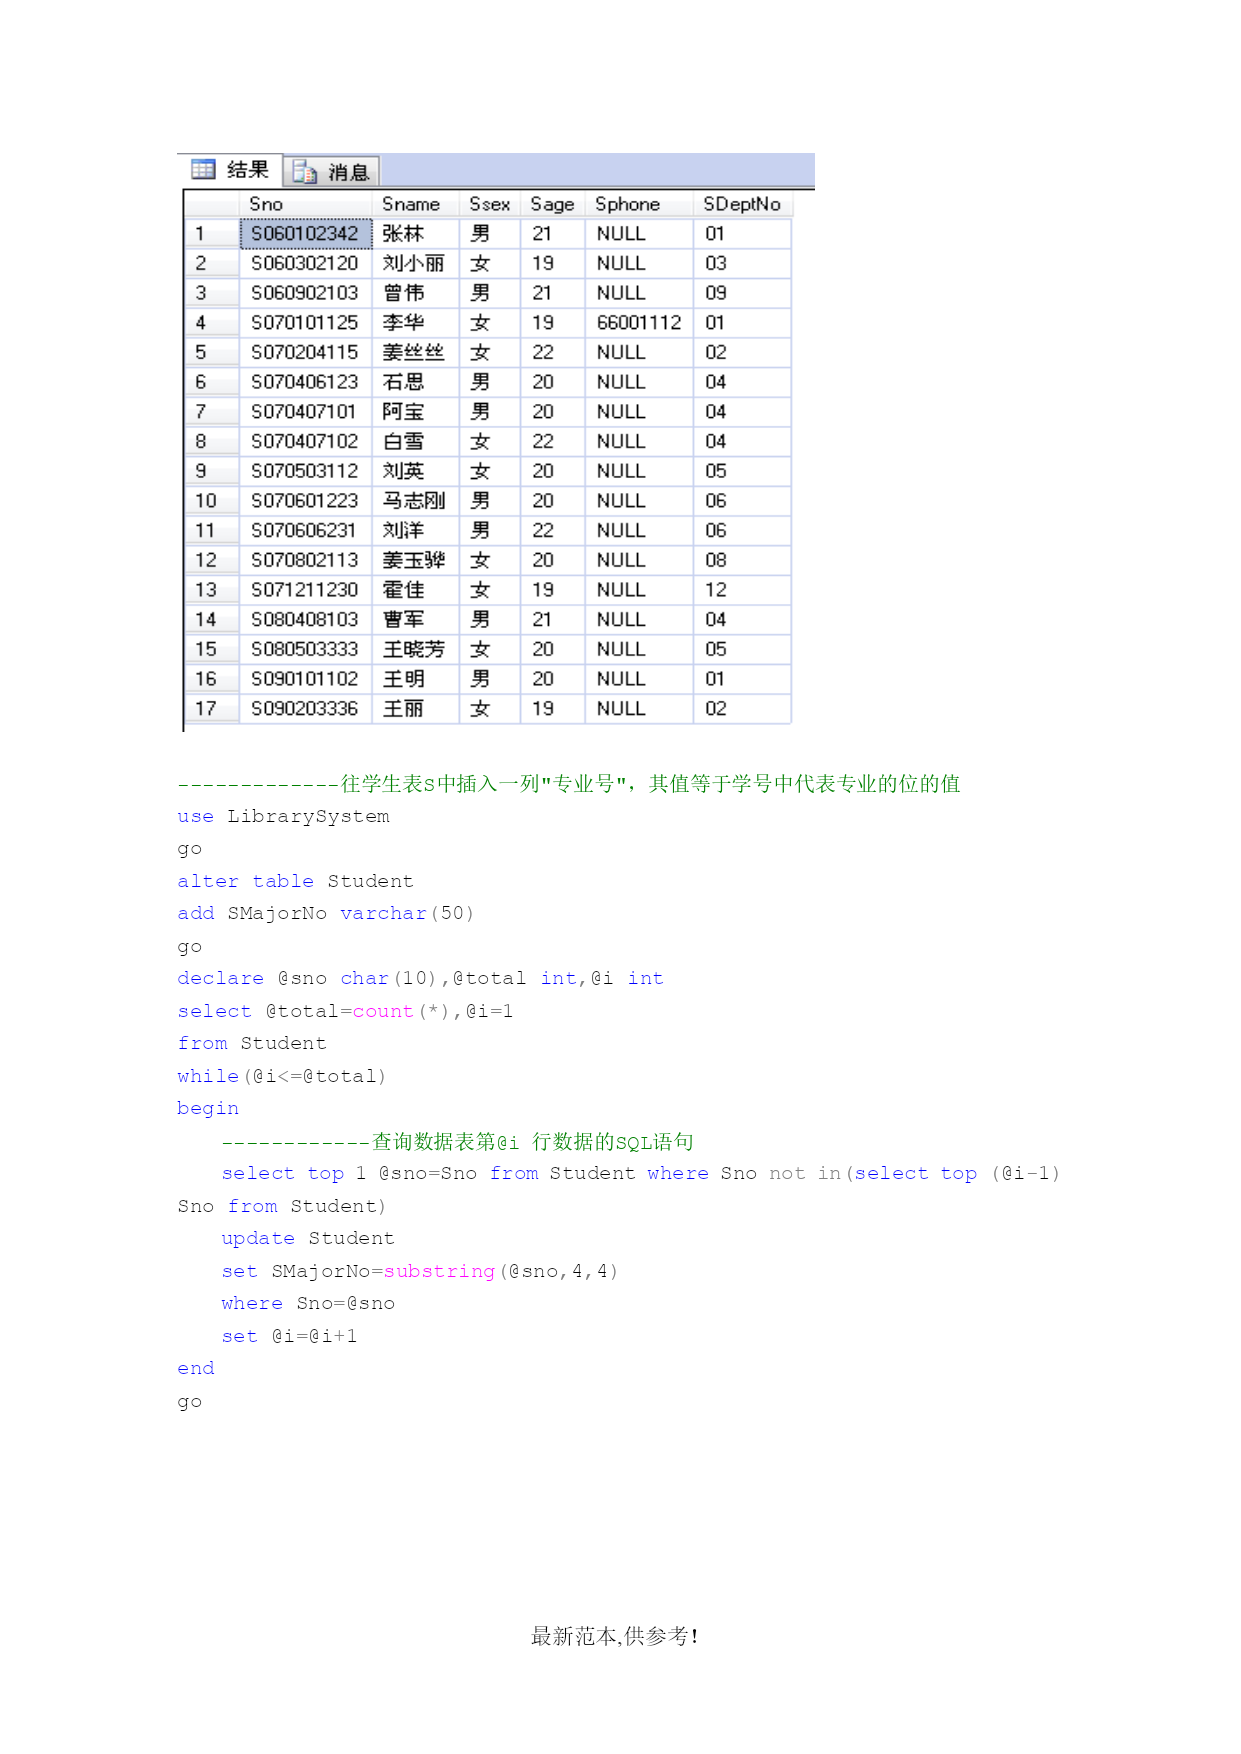
Task: Click the line 'update Student'
Action: 308,1238
